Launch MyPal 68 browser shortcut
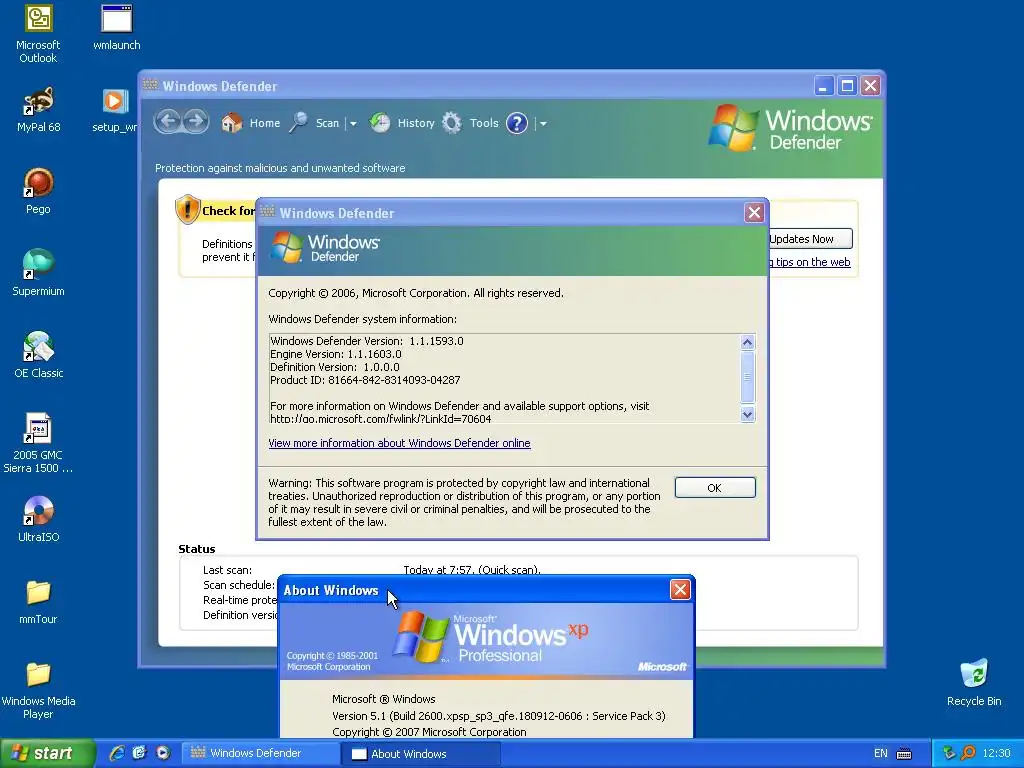This screenshot has width=1024, height=768. pos(38,110)
